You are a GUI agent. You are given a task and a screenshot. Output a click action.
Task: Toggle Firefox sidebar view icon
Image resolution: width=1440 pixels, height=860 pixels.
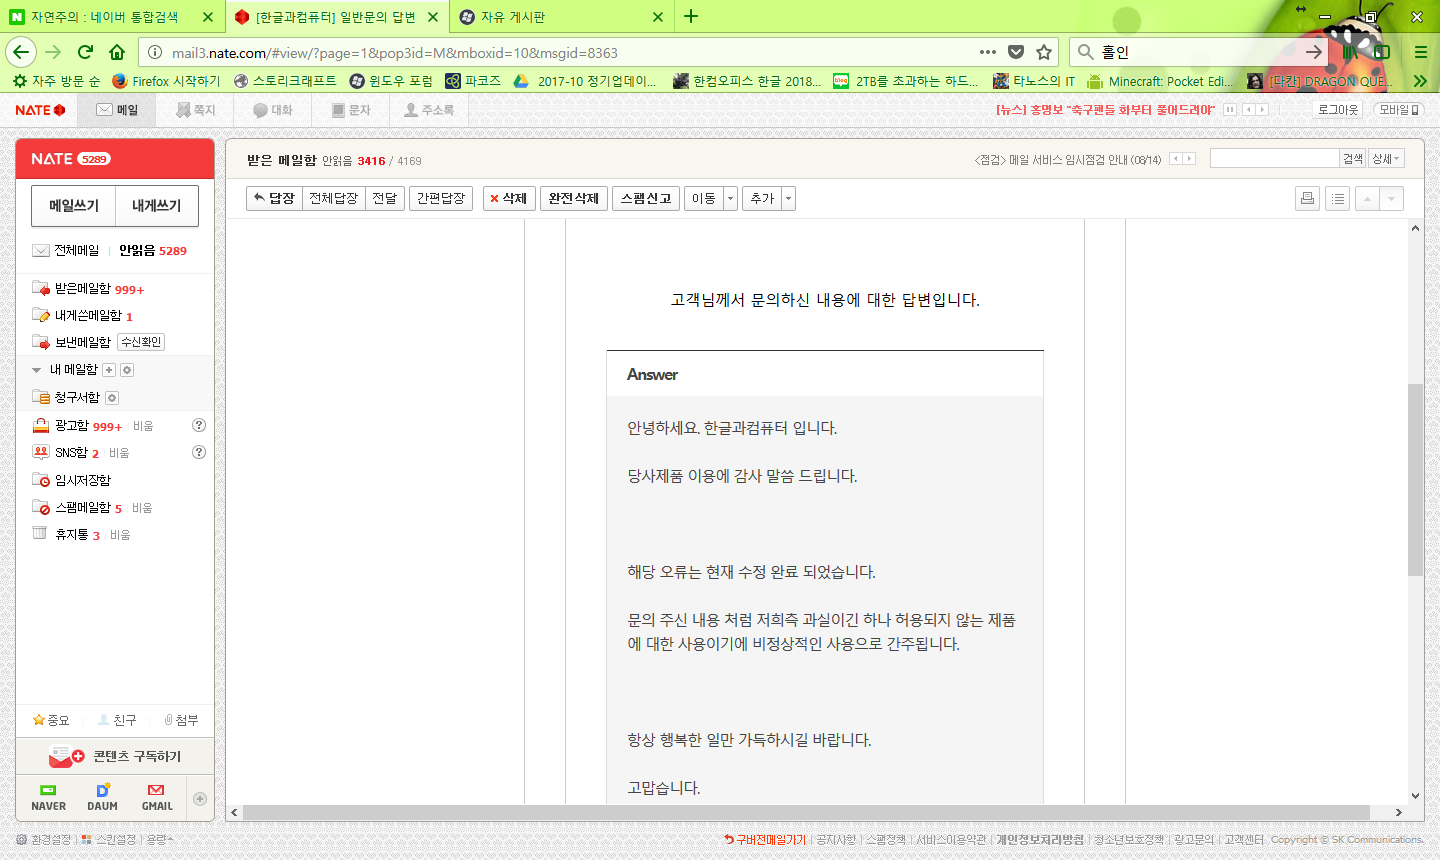coord(1382,52)
